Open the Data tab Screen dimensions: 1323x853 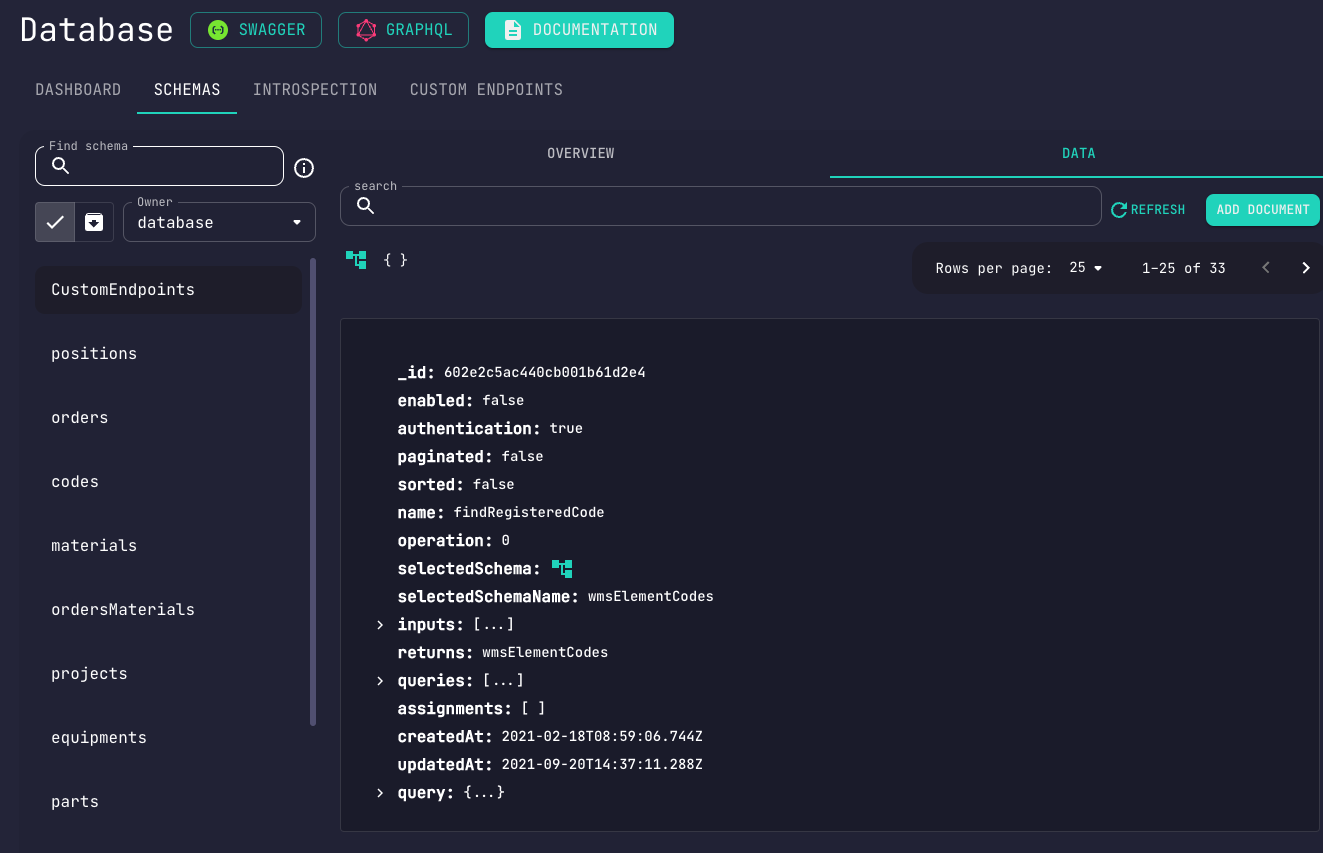coord(1078,154)
